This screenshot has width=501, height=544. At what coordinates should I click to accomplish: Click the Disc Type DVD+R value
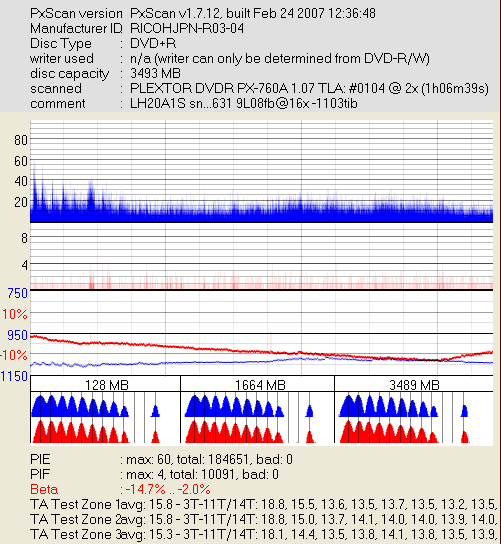(153, 44)
